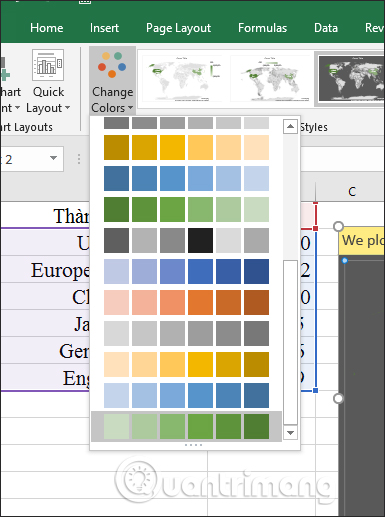The image size is (385, 517).
Task: Choose the first light map chart style
Action: coord(182,79)
